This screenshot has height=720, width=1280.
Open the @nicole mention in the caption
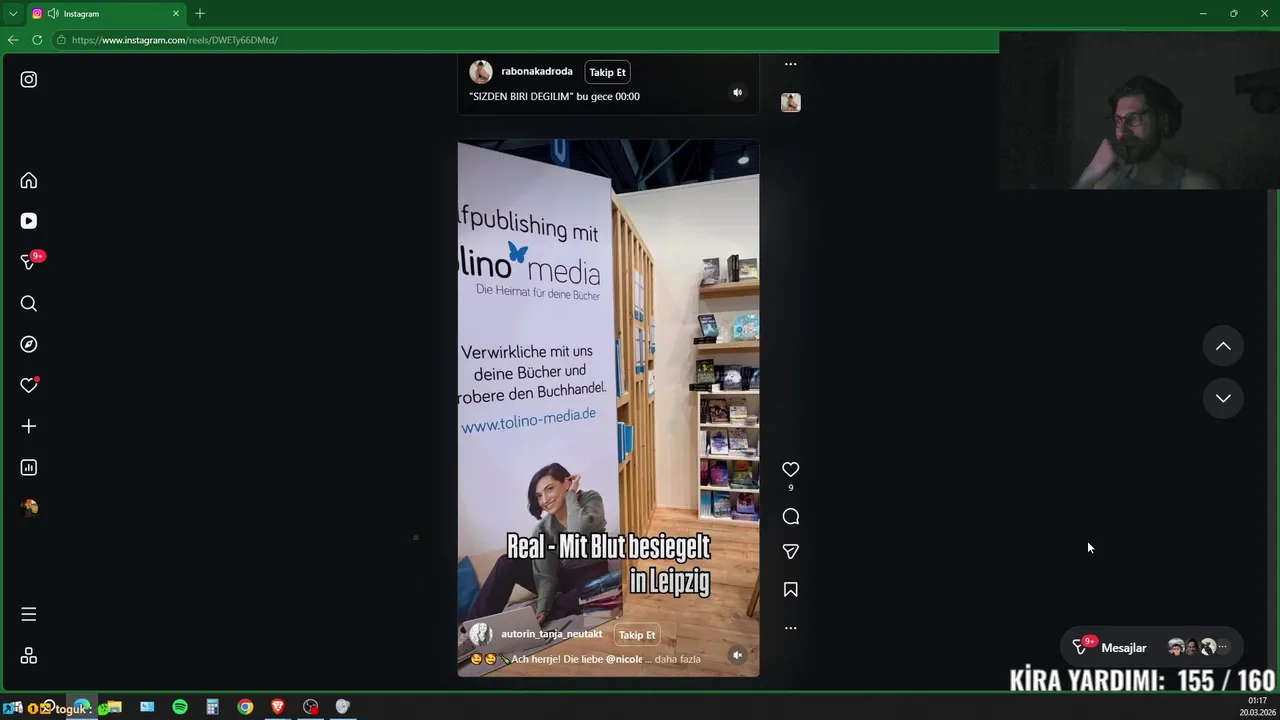click(624, 659)
